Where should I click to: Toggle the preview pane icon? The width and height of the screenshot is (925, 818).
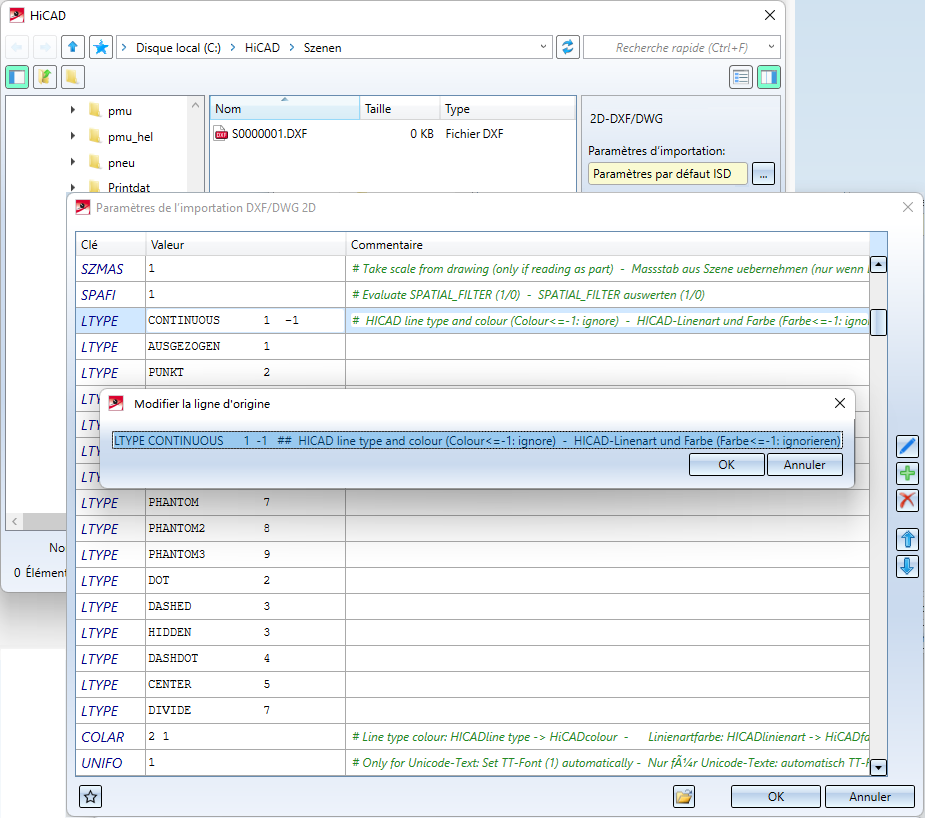[769, 77]
